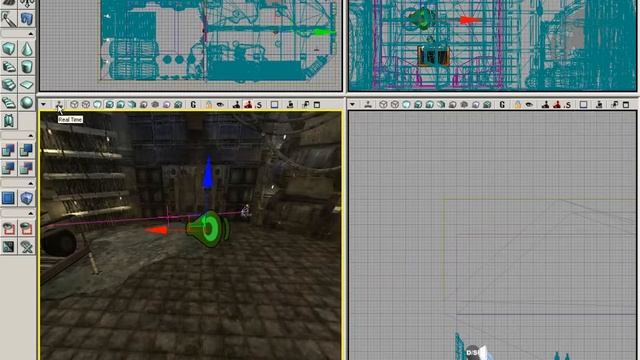
Task: Select the Spiral Staircase brush builder
Action: tap(9, 102)
